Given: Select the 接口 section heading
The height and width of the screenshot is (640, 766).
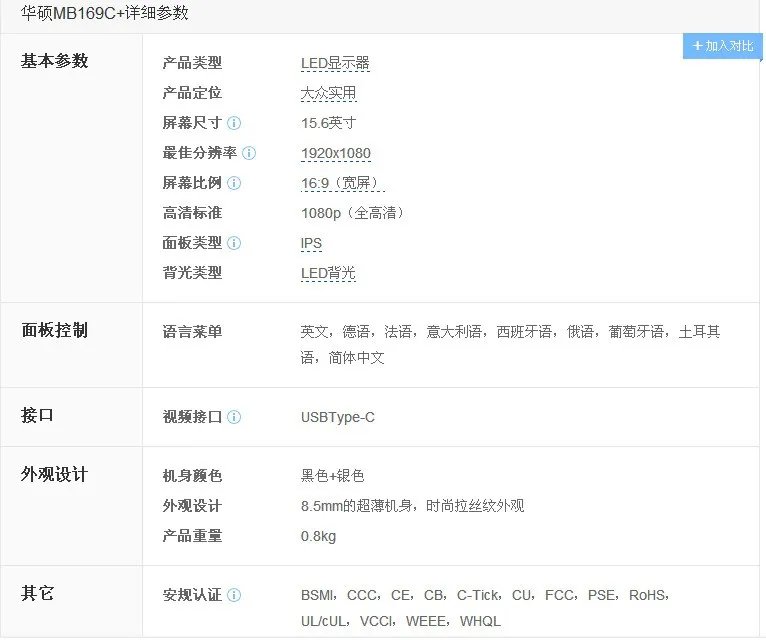Looking at the screenshot, I should coord(37,415).
